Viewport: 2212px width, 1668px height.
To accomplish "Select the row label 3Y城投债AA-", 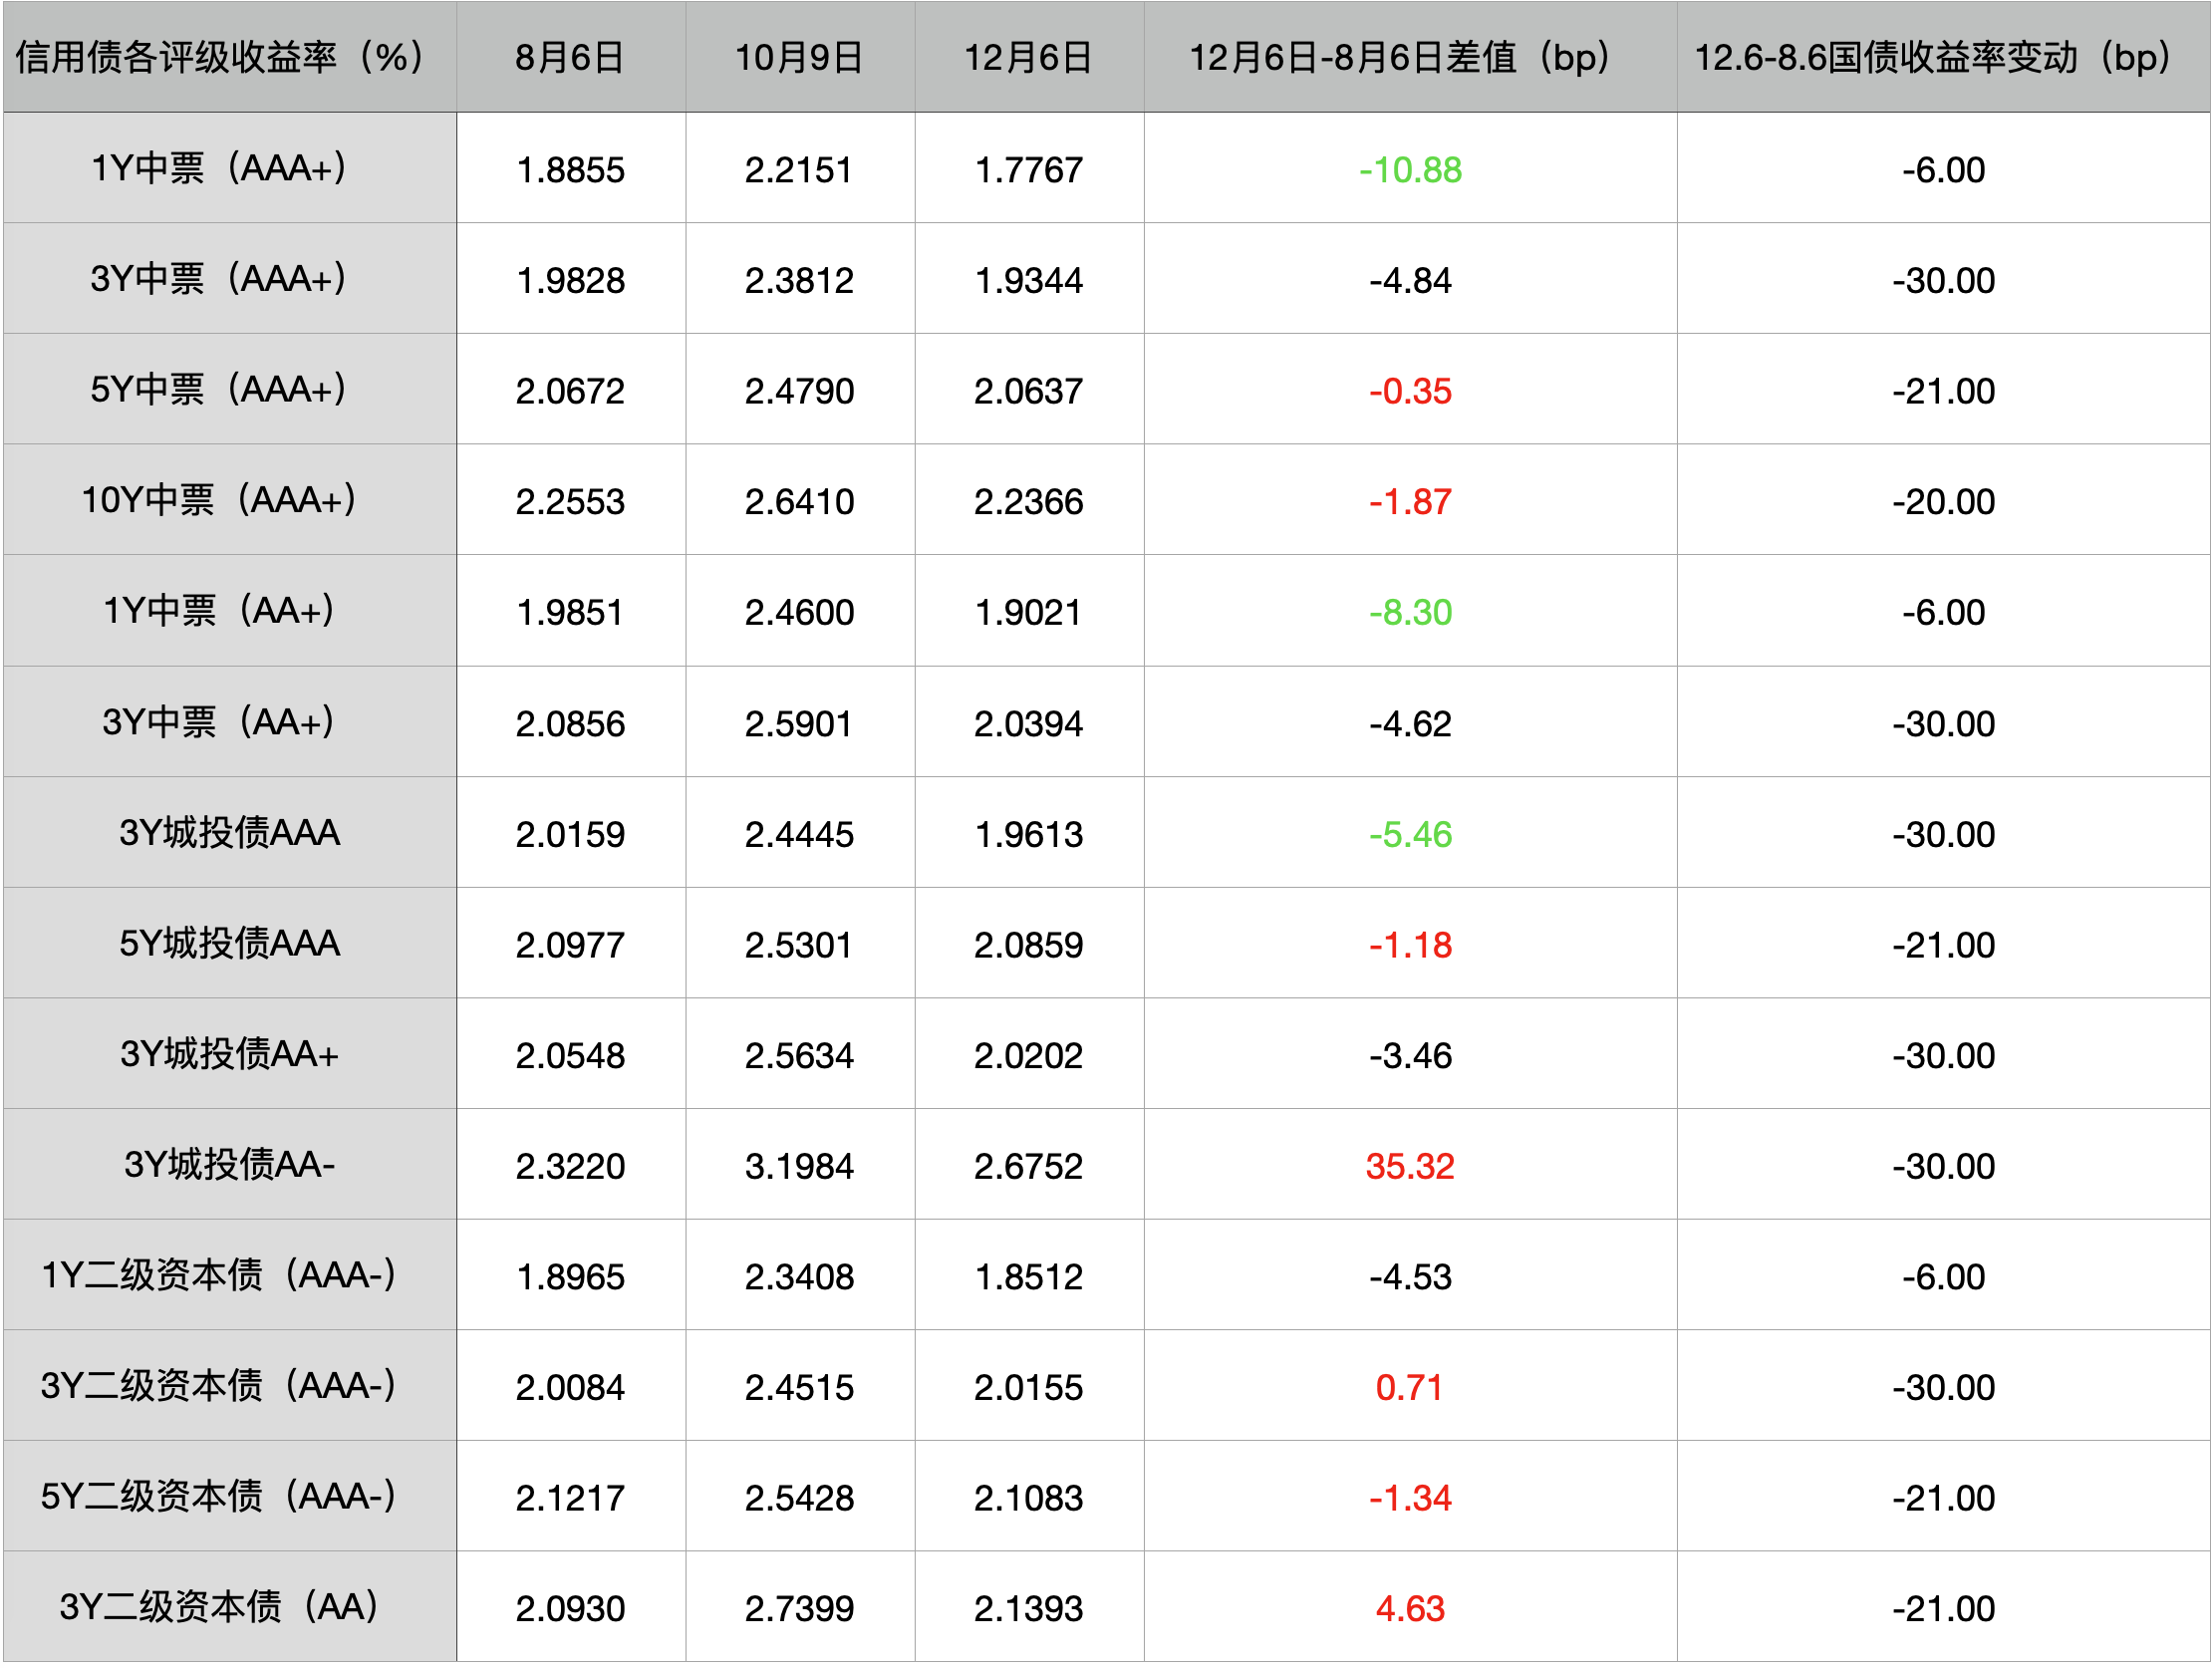I will point(229,1165).
